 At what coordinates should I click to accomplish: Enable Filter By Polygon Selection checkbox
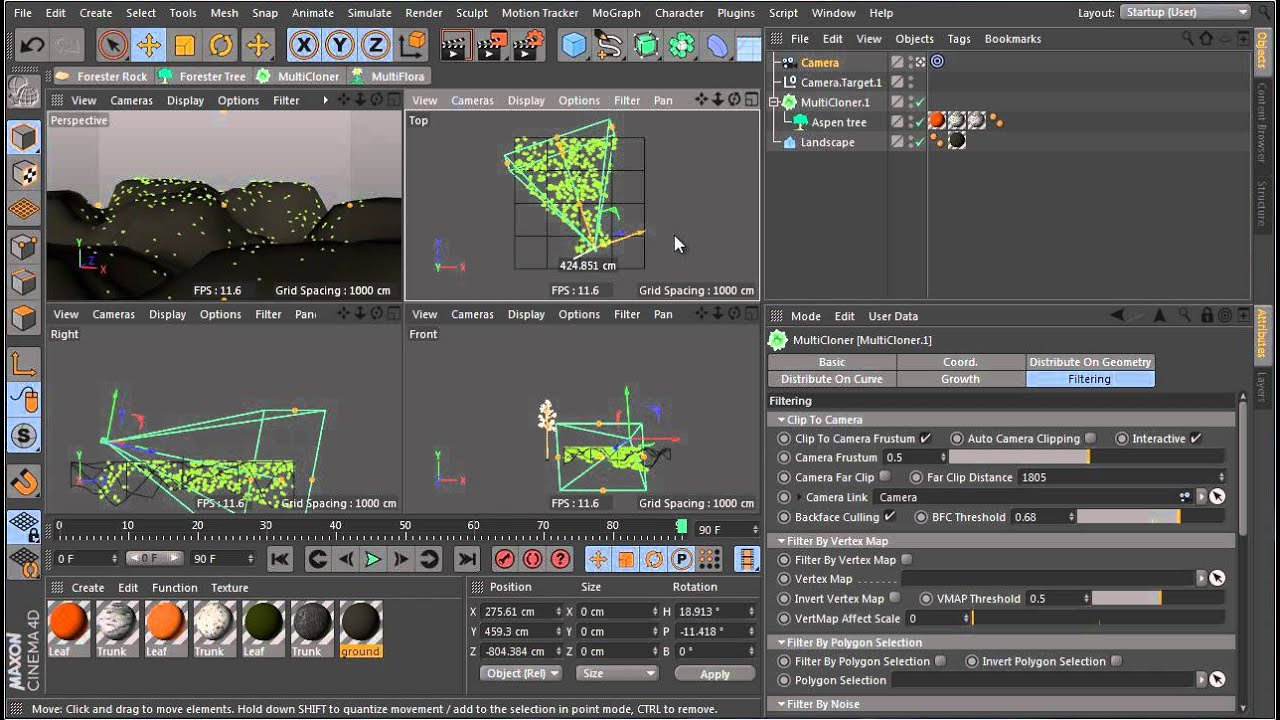coord(940,661)
